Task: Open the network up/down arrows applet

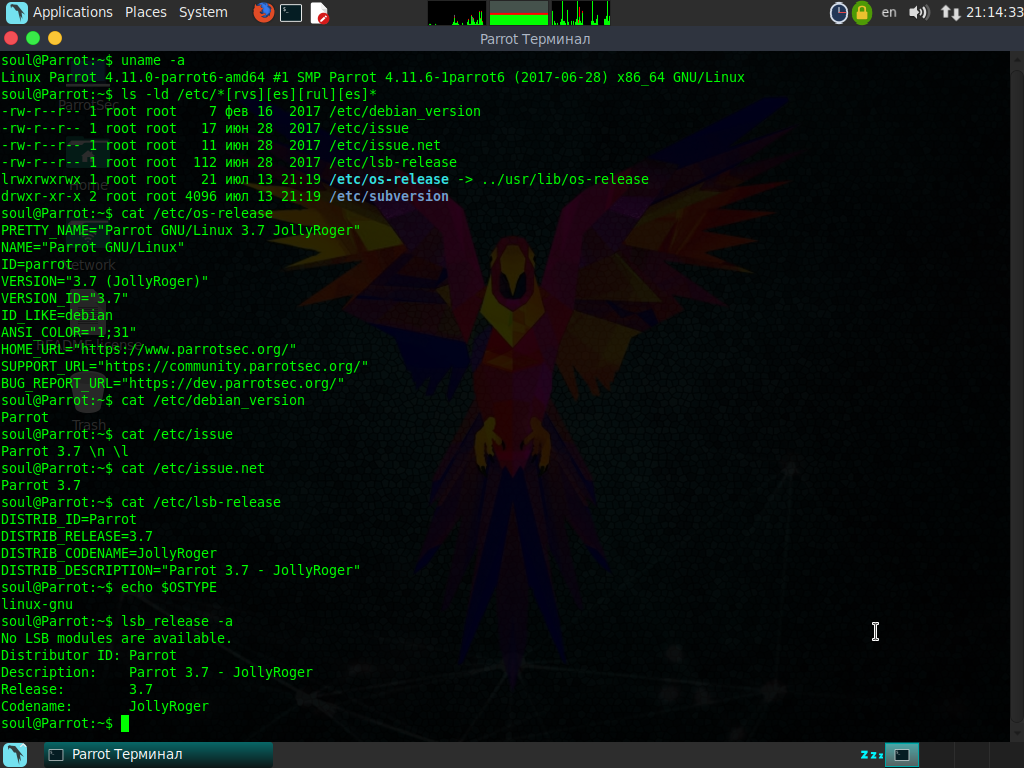Action: click(x=950, y=12)
